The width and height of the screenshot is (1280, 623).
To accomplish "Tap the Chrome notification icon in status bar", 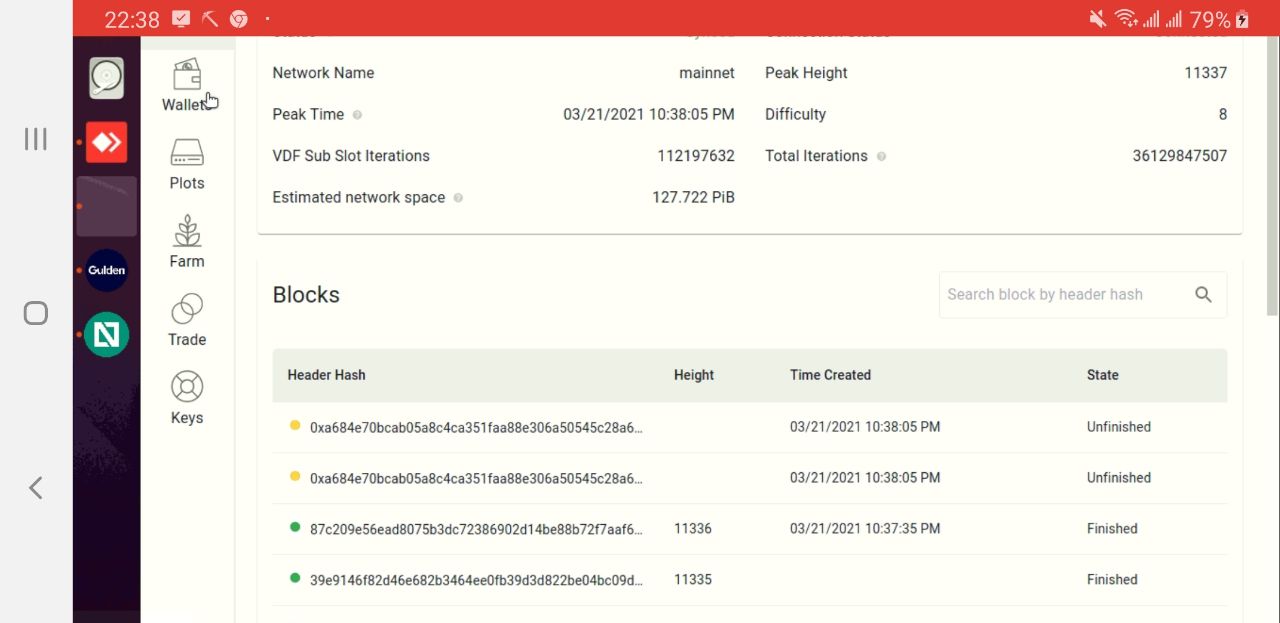I will 238,19.
